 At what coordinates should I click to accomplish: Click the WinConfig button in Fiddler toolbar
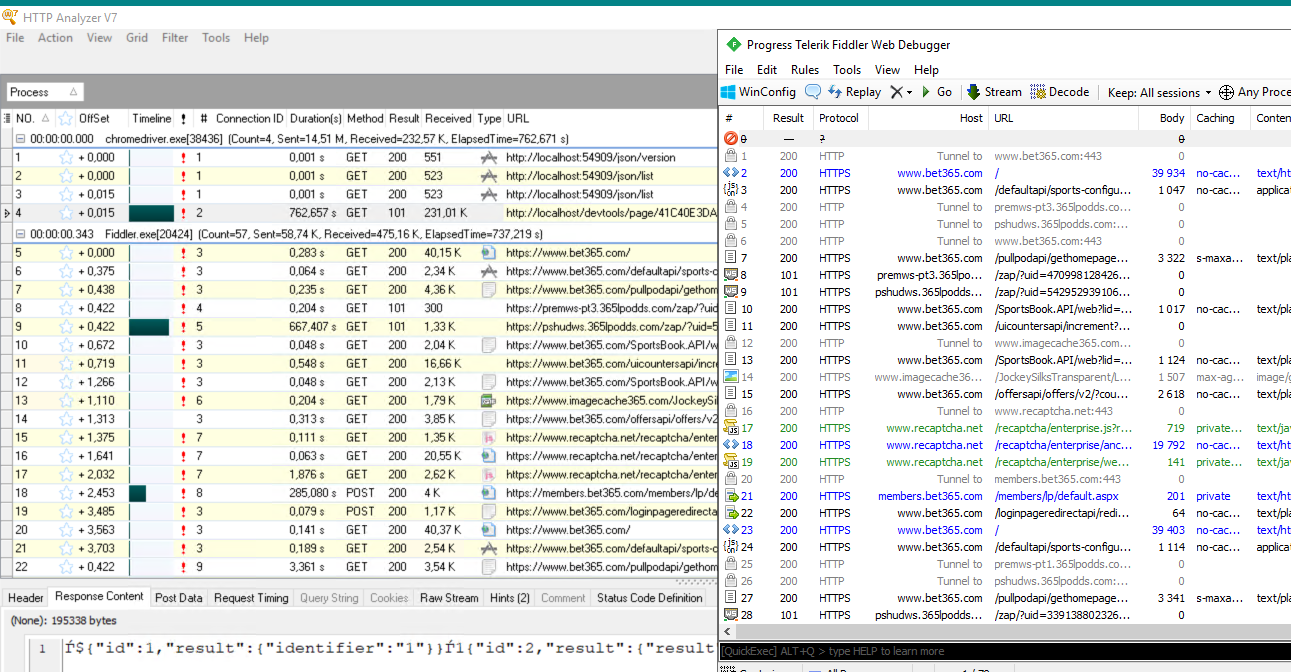click(758, 92)
